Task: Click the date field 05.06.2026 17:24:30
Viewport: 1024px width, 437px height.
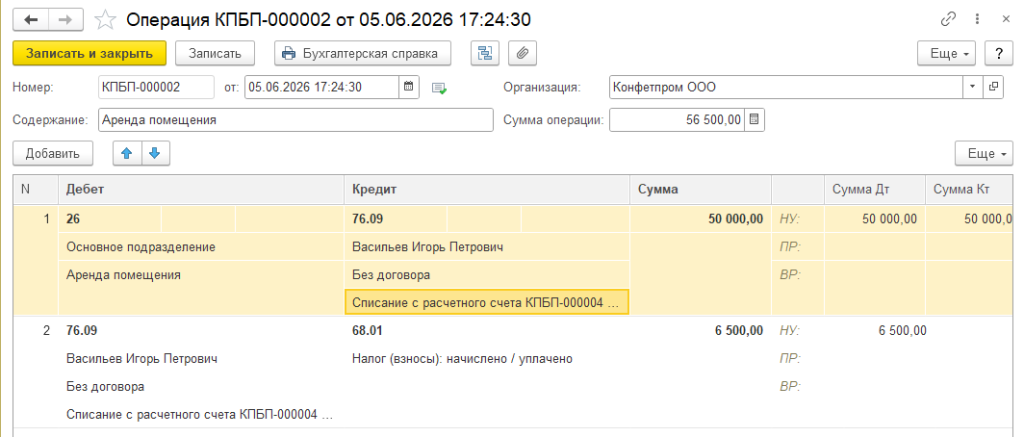Action: click(321, 87)
